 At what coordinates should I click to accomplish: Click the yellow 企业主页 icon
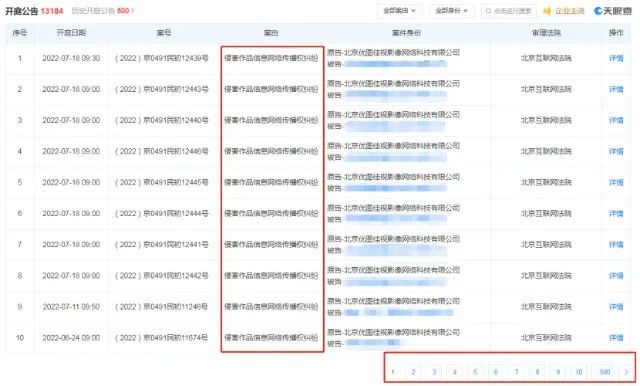click(547, 11)
